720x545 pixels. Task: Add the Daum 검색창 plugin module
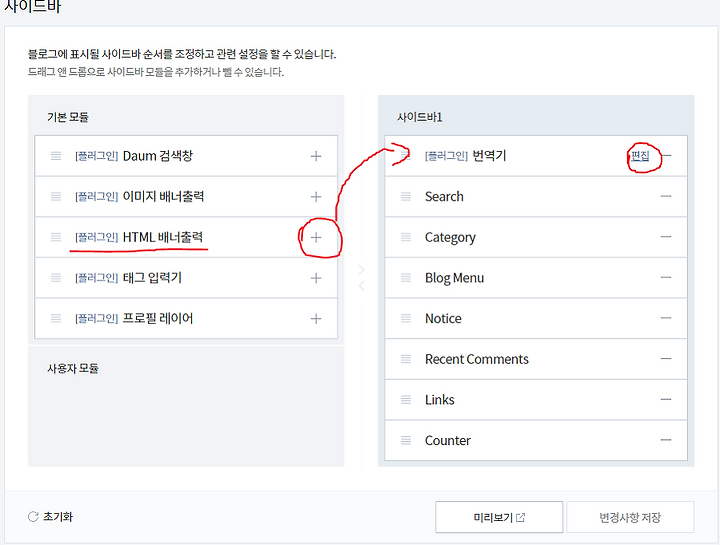click(x=316, y=156)
